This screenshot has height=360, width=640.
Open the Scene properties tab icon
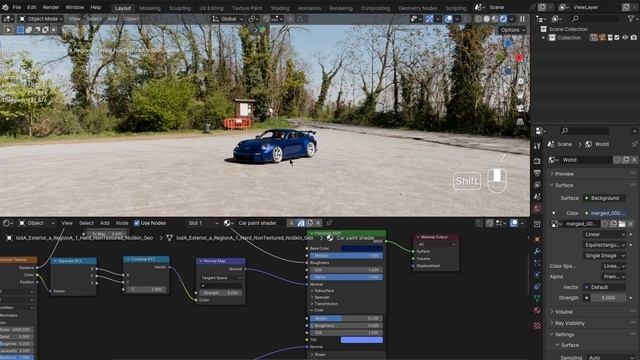(x=537, y=197)
